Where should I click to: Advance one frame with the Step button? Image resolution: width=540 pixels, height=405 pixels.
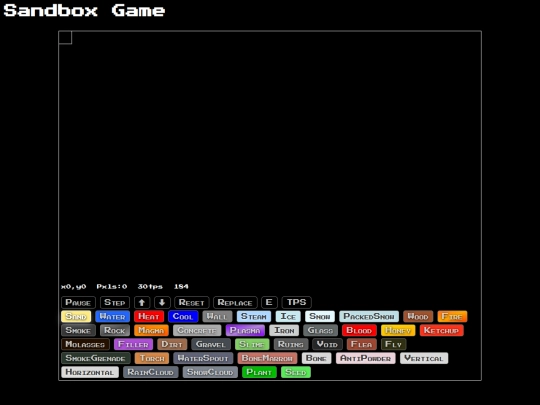(115, 302)
